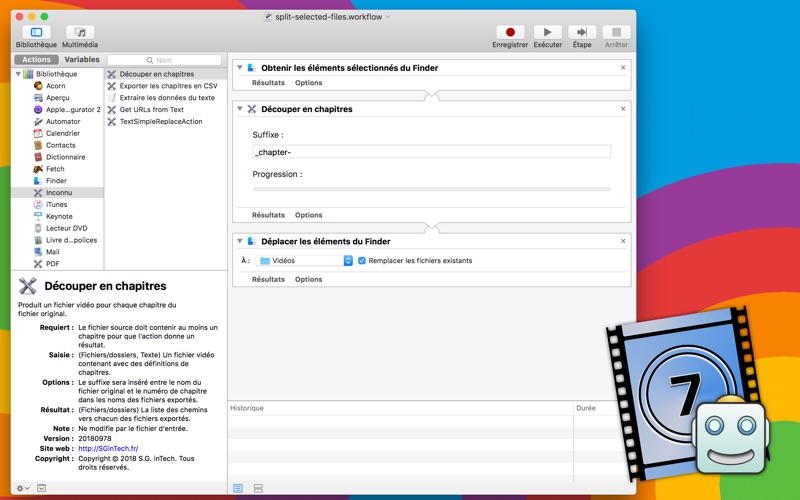Collapse the Bibliothèque tree triangle
The height and width of the screenshot is (500, 800).
18,74
